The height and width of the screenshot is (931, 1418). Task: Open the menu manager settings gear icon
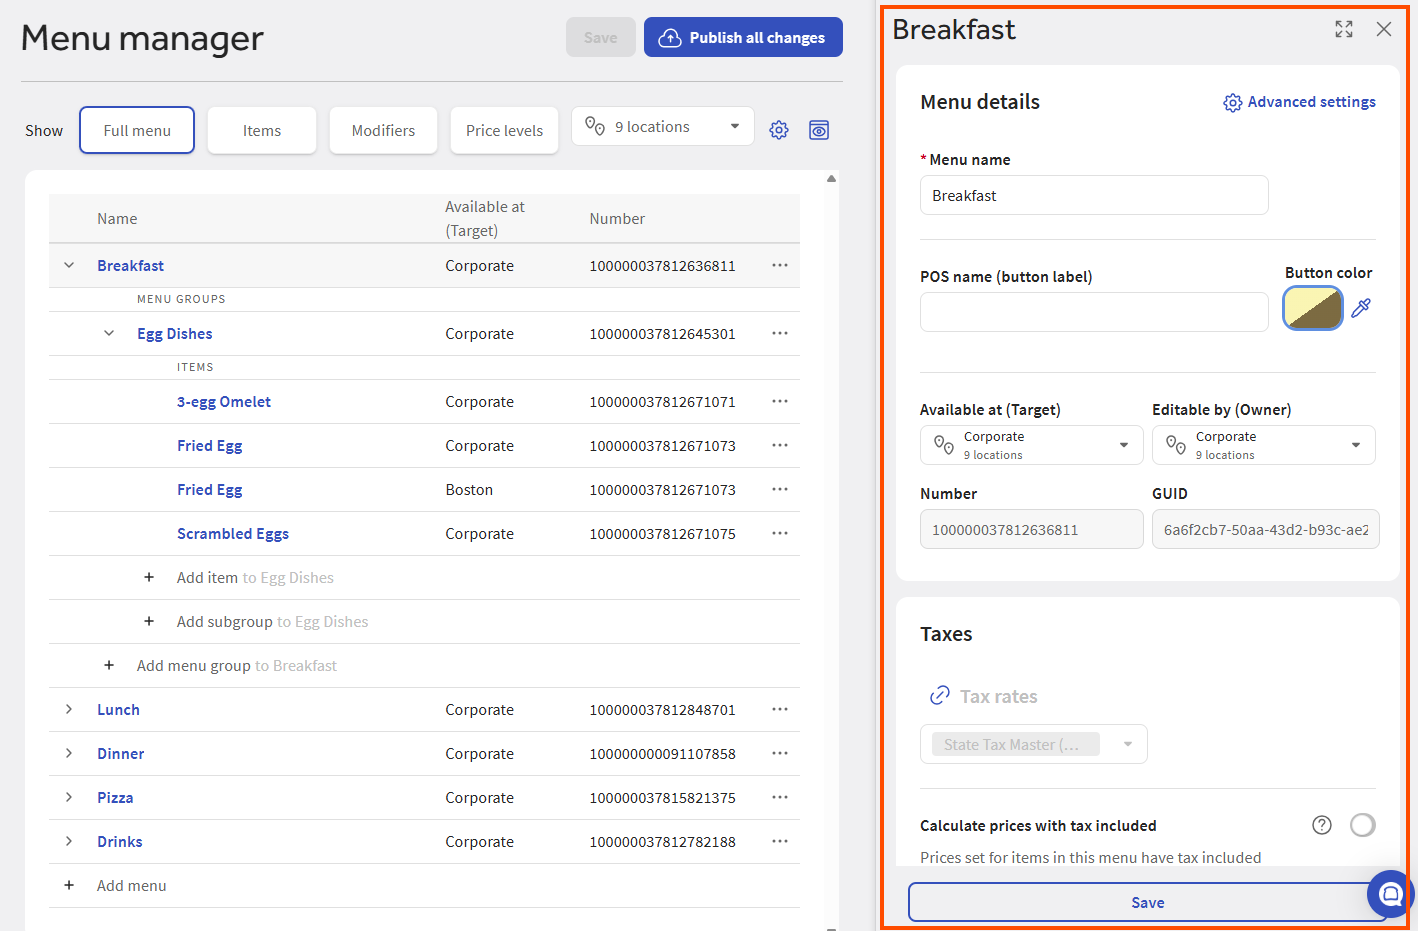click(779, 130)
